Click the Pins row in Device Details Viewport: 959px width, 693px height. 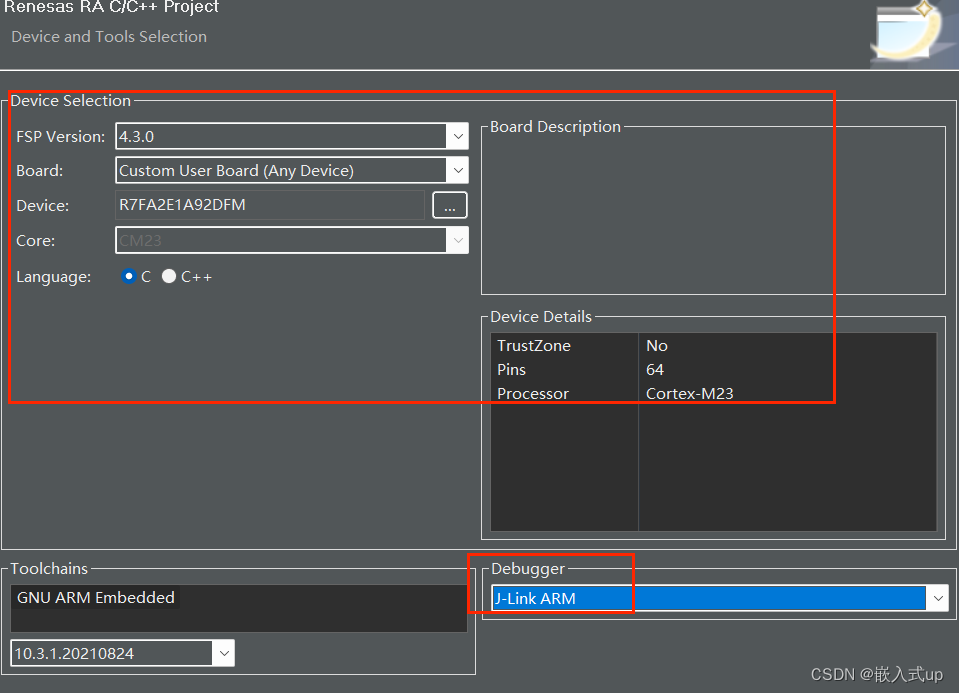713,369
